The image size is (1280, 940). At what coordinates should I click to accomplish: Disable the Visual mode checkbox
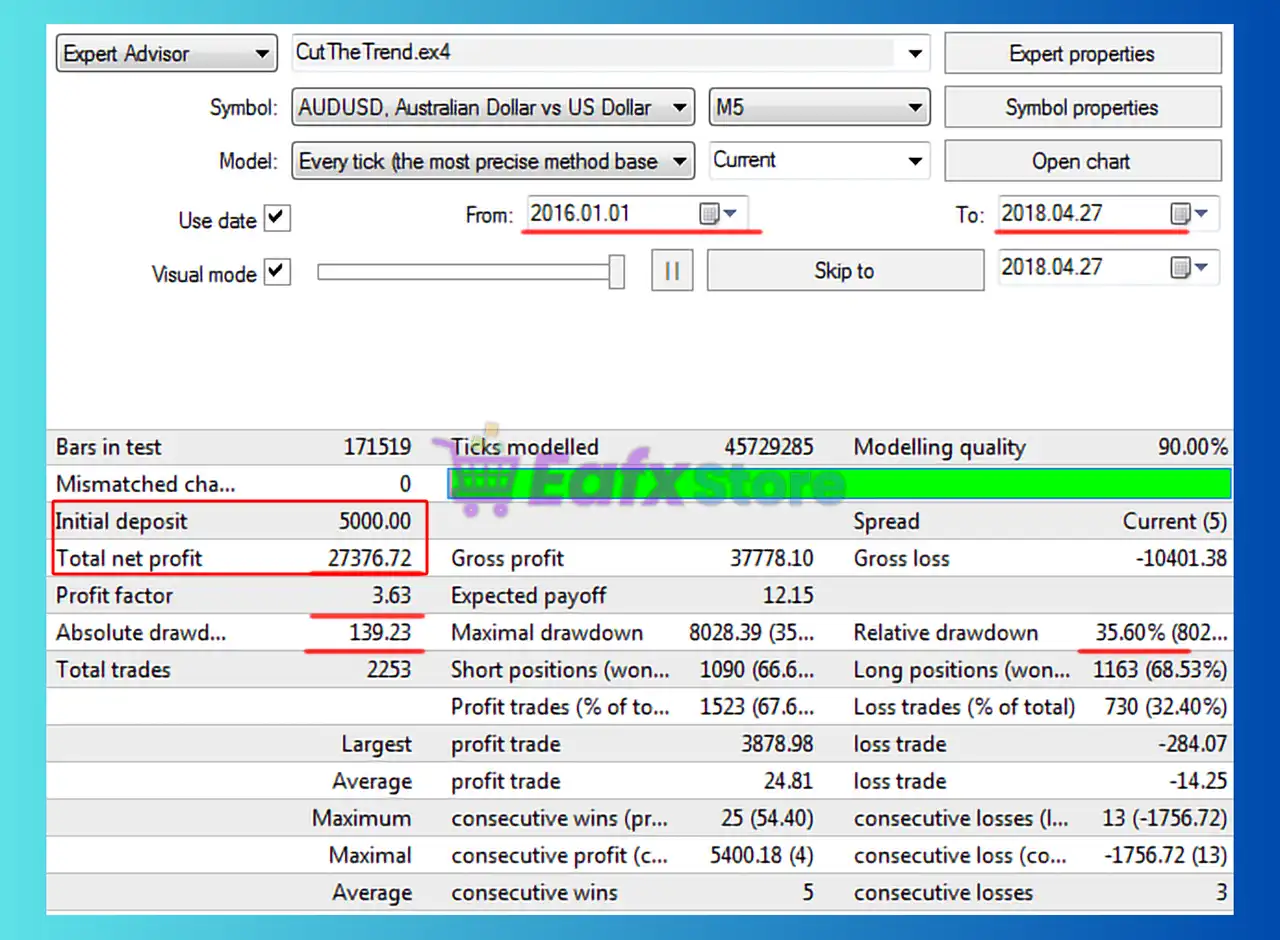pos(277,273)
